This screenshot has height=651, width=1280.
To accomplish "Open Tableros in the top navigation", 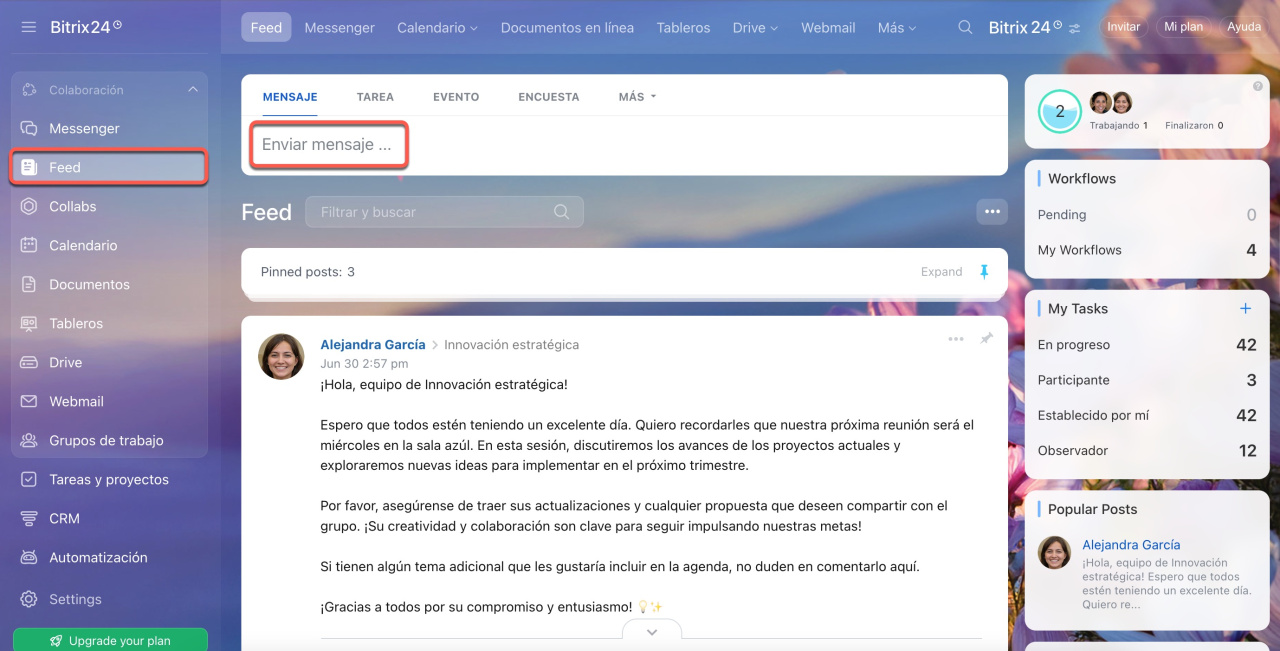I will tap(683, 28).
